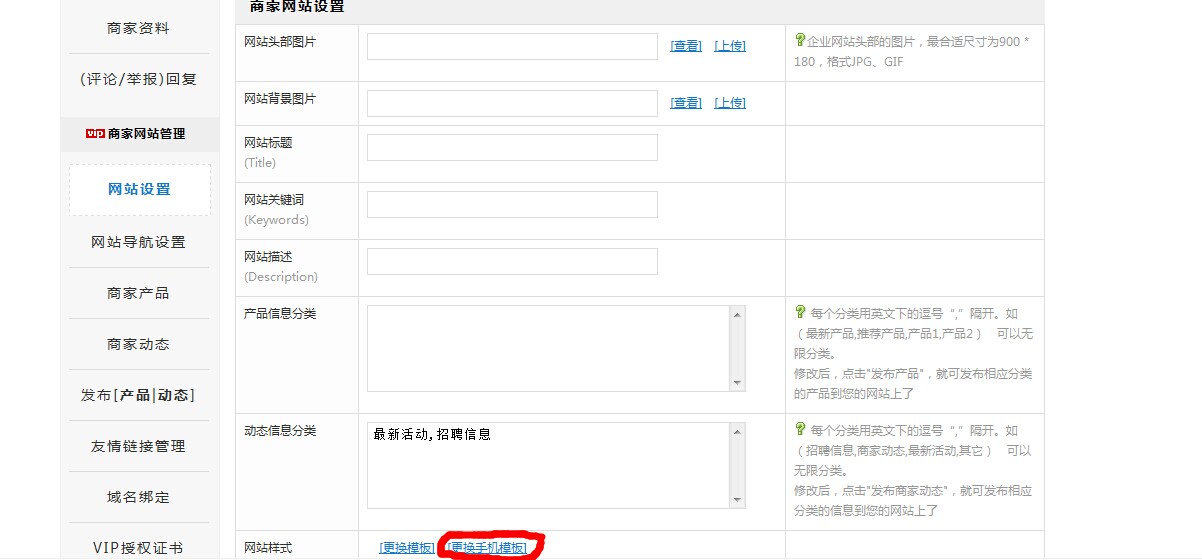This screenshot has height=560, width=1202.
Task: Open the [查看] link for 网站头部图片
Action: [686, 46]
